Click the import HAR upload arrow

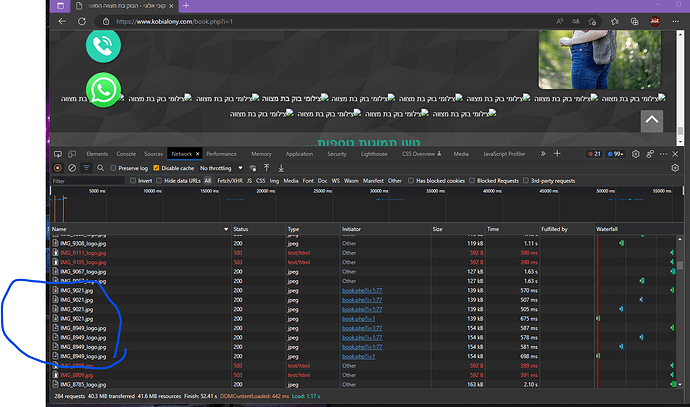tap(267, 168)
